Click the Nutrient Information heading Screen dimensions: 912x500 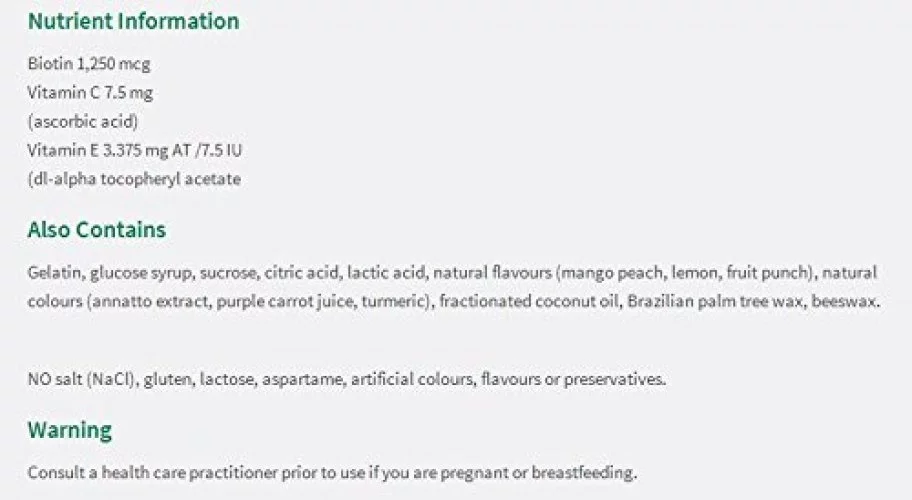133,21
